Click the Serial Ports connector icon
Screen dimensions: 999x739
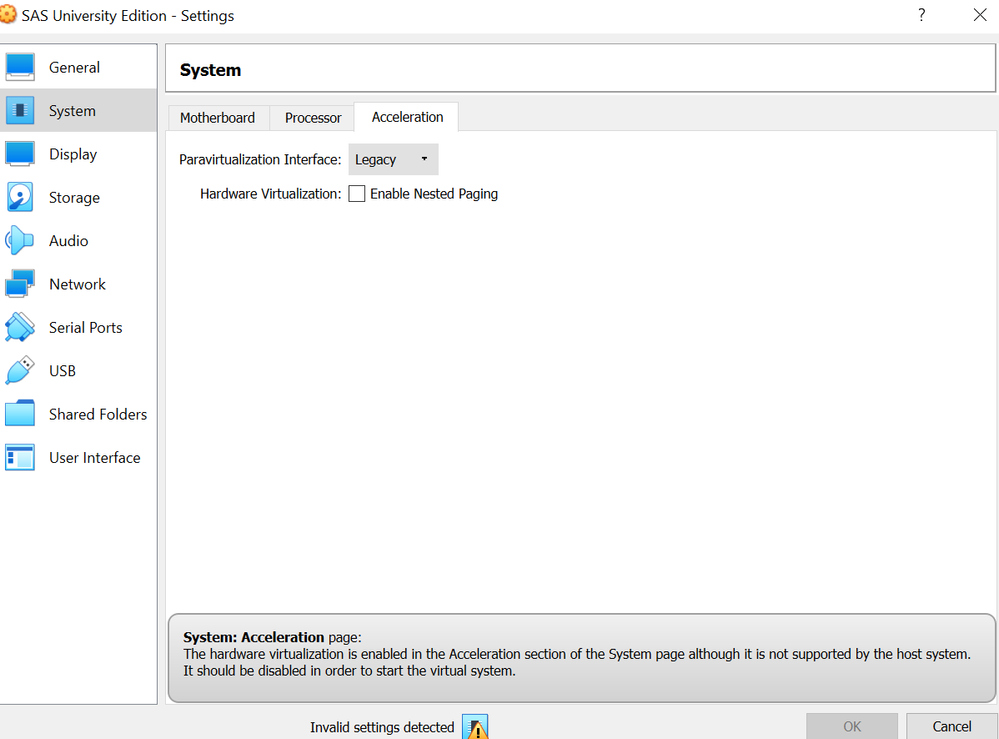[20, 327]
